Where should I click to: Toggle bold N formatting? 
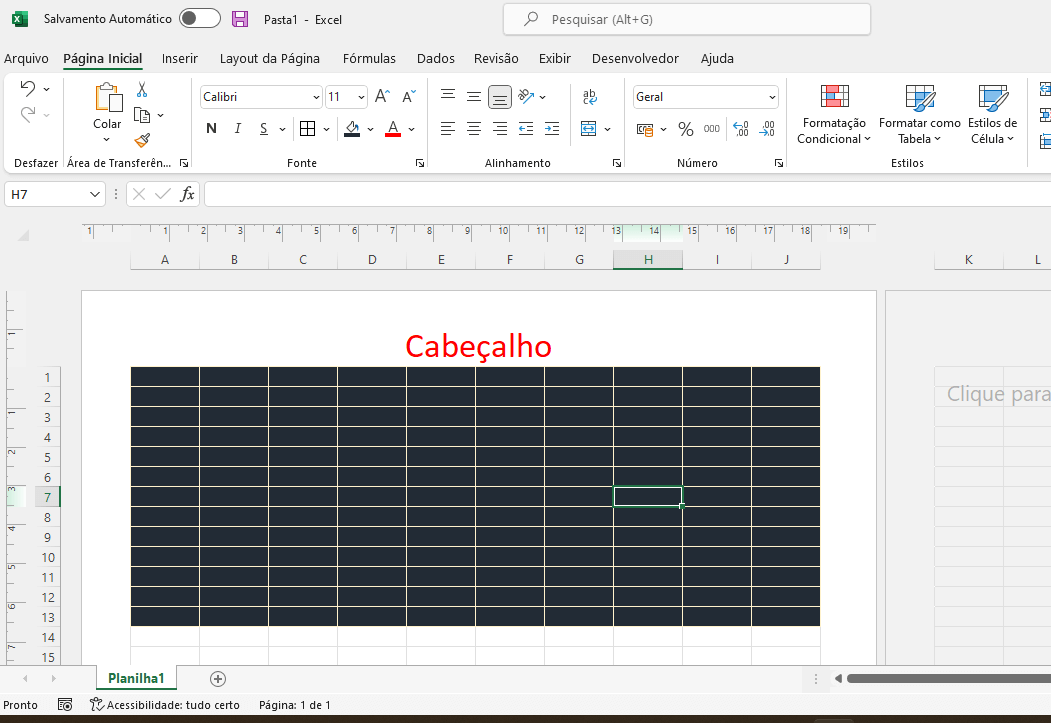click(211, 129)
